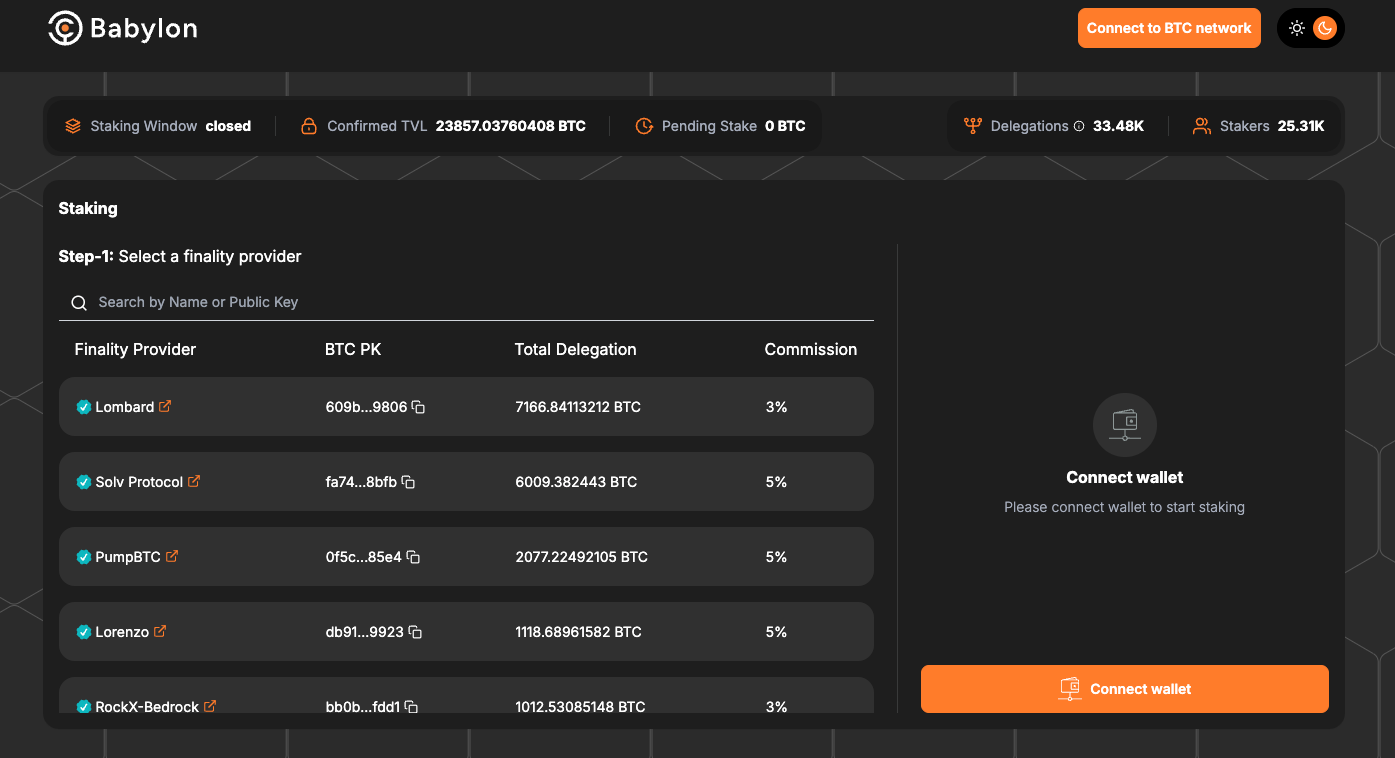The image size is (1395, 758).
Task: Open Lombard external link icon
Action: coord(166,406)
